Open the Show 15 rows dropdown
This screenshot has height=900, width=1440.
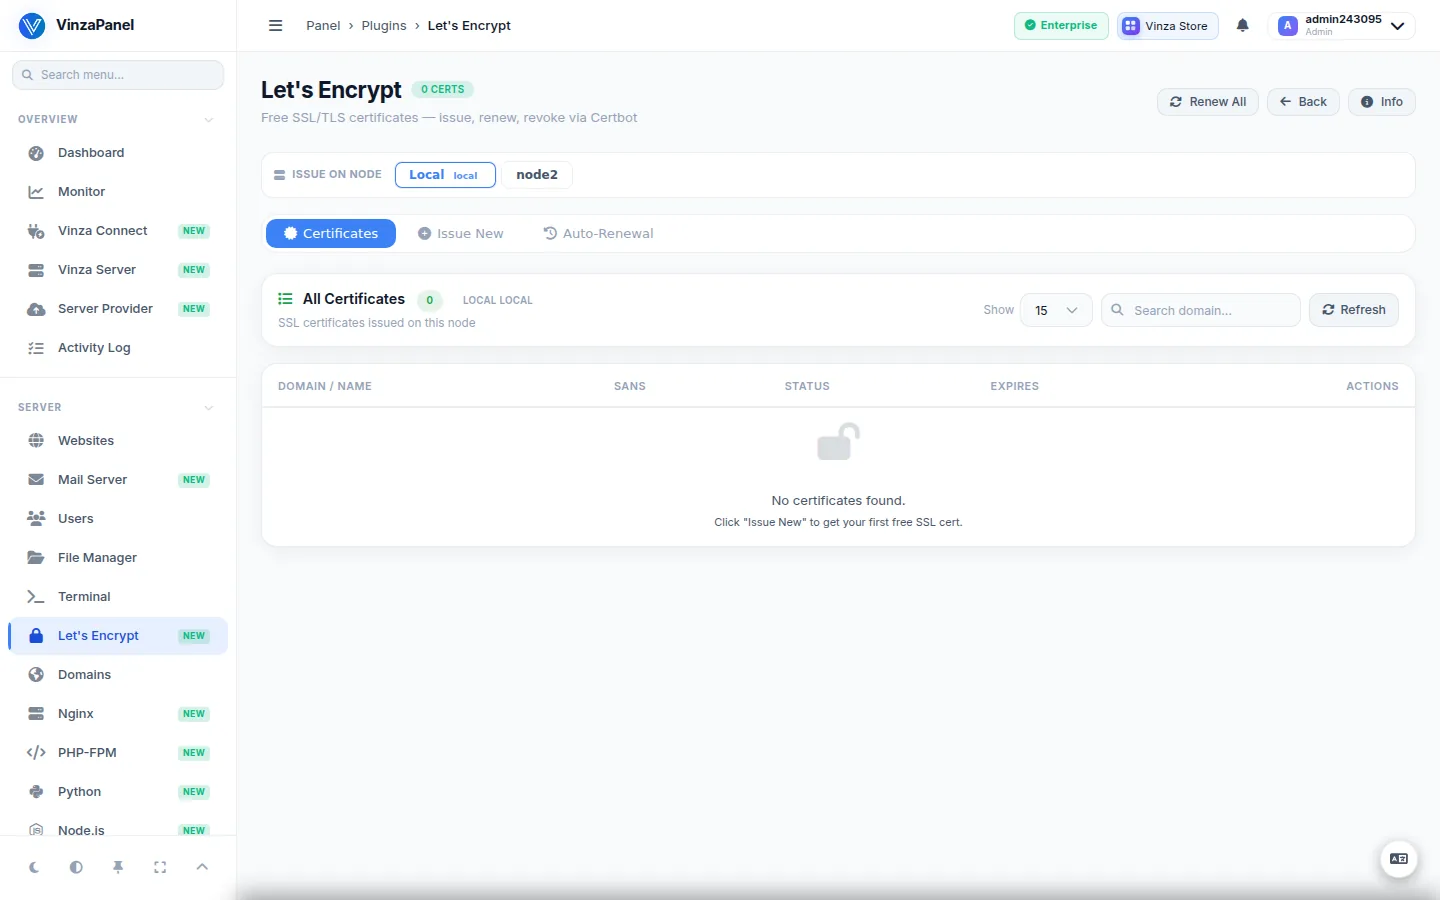(x=1056, y=310)
